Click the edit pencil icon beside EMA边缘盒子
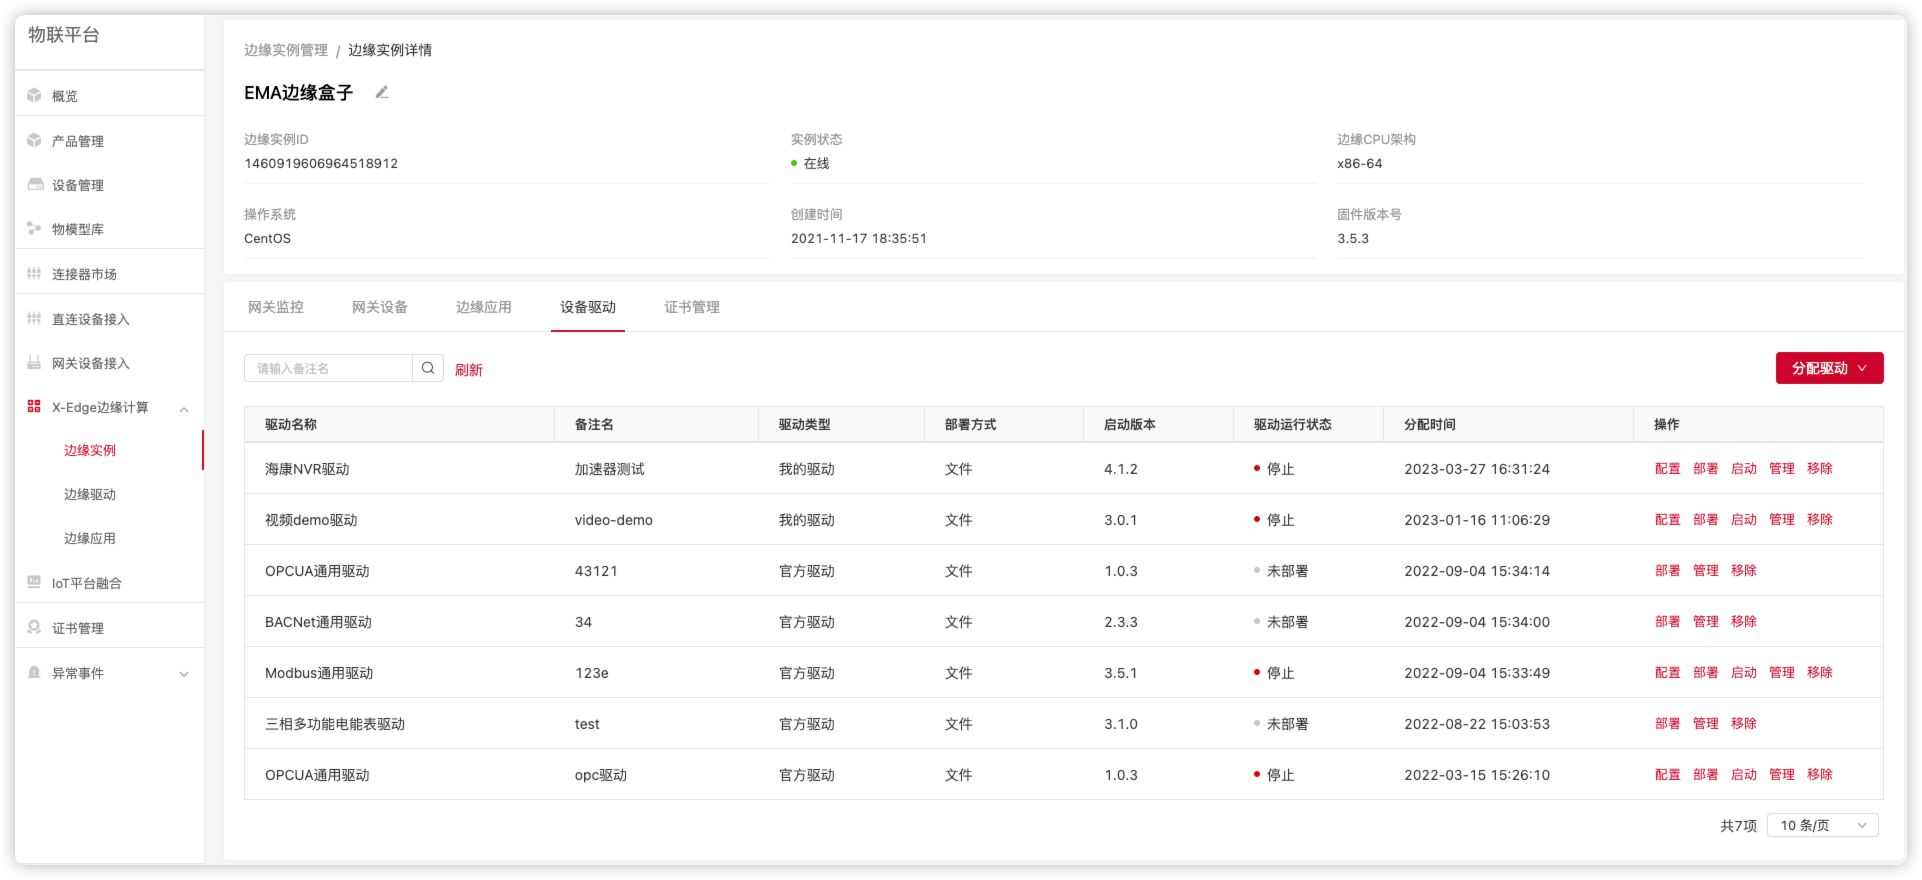 click(x=381, y=92)
